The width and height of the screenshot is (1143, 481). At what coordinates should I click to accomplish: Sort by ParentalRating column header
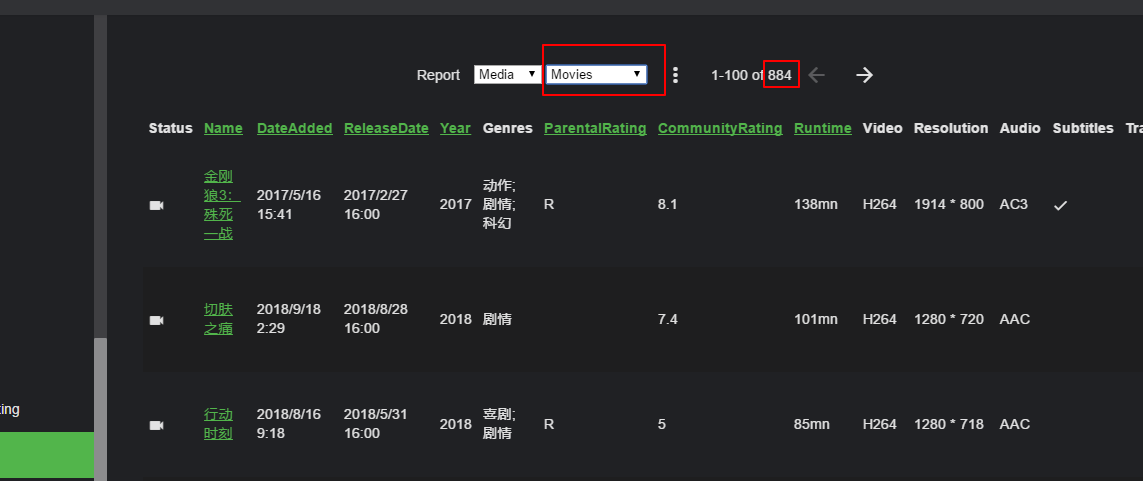(595, 128)
